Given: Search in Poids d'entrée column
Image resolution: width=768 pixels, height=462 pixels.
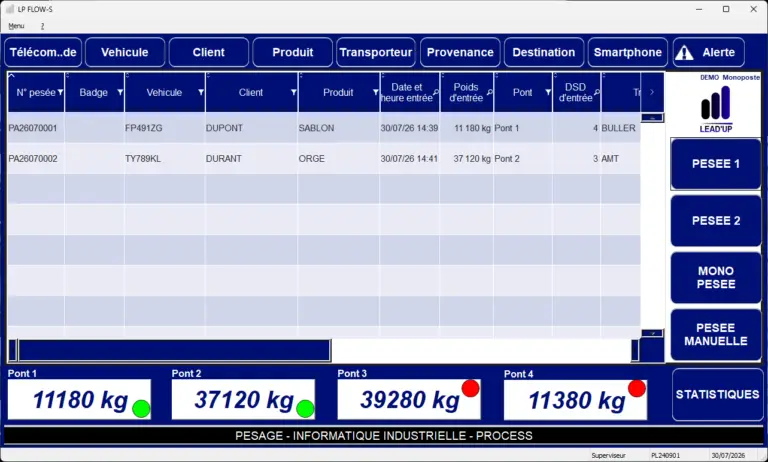Looking at the screenshot, I should point(490,93).
